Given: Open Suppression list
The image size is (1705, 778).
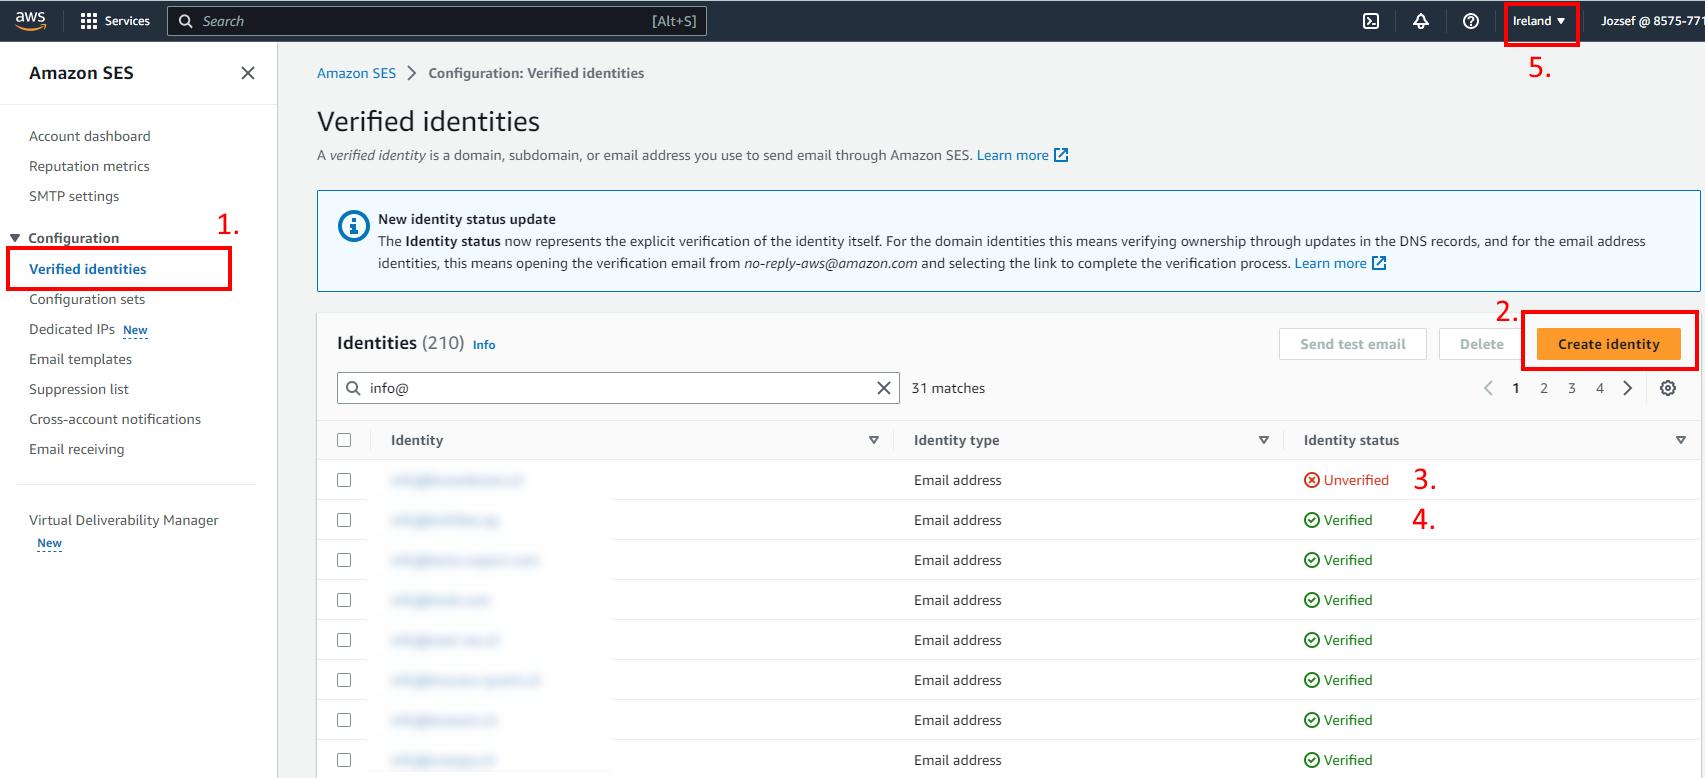Looking at the screenshot, I should point(79,389).
